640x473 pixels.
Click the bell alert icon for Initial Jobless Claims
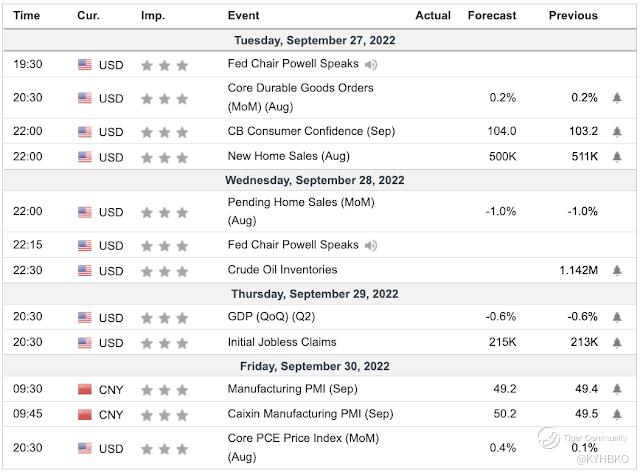pos(618,341)
